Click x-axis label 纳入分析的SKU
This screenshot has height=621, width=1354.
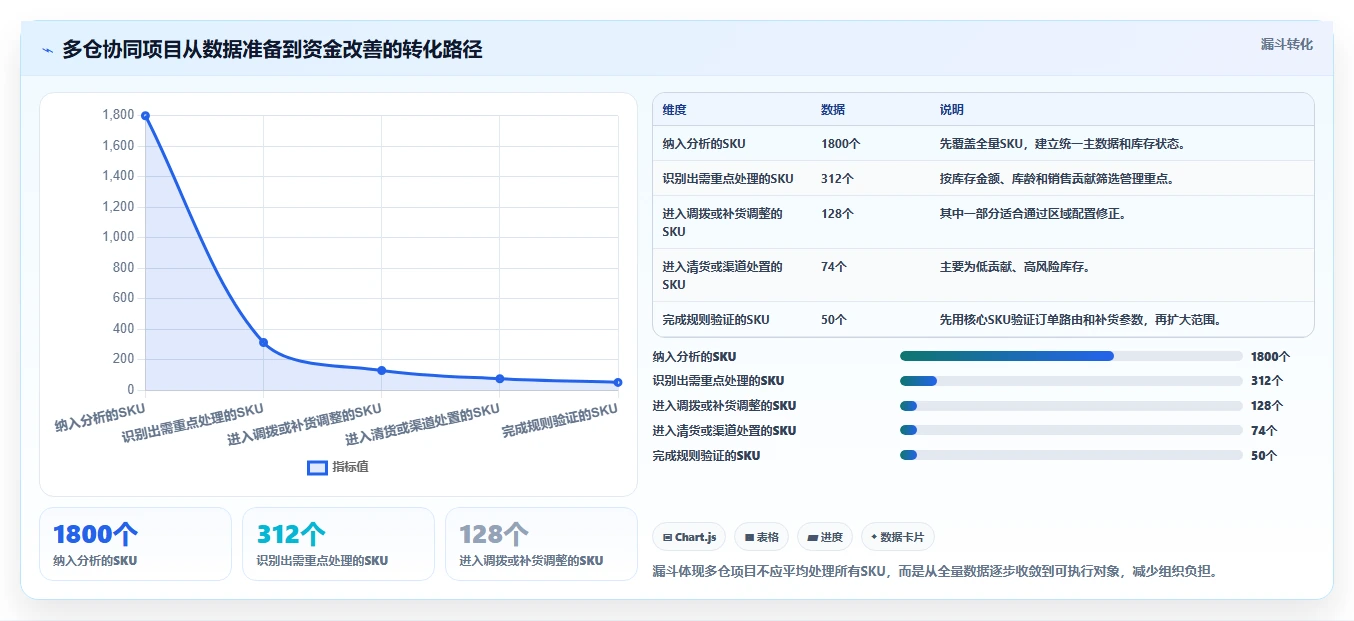coord(100,418)
